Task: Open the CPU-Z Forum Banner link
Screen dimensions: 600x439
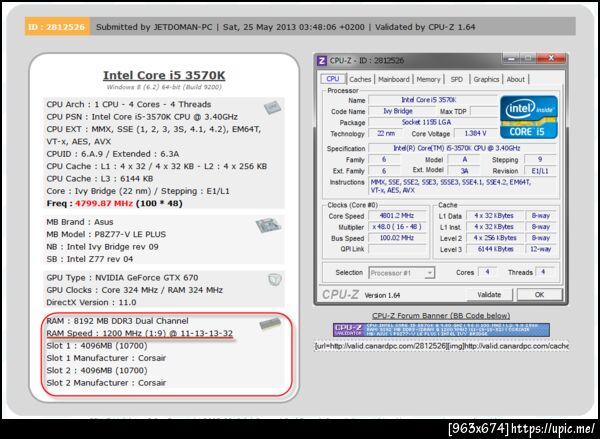Action: click(x=441, y=316)
